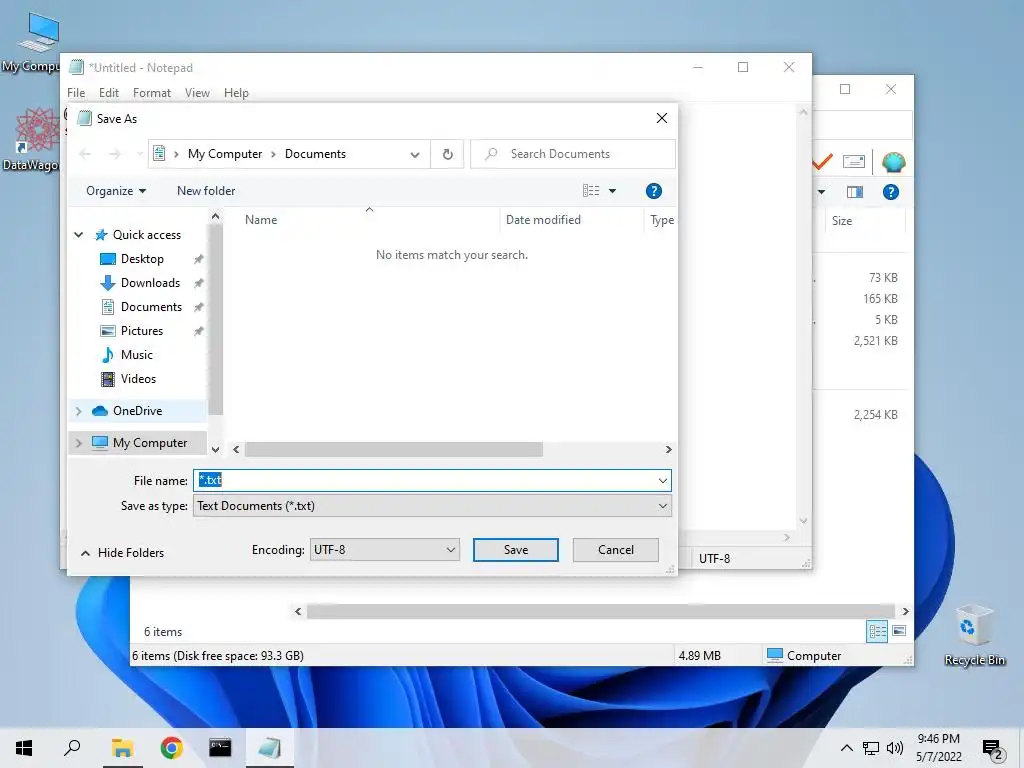Open the help icon in Save As dialog
Screen dimensions: 1024x768
[653, 191]
